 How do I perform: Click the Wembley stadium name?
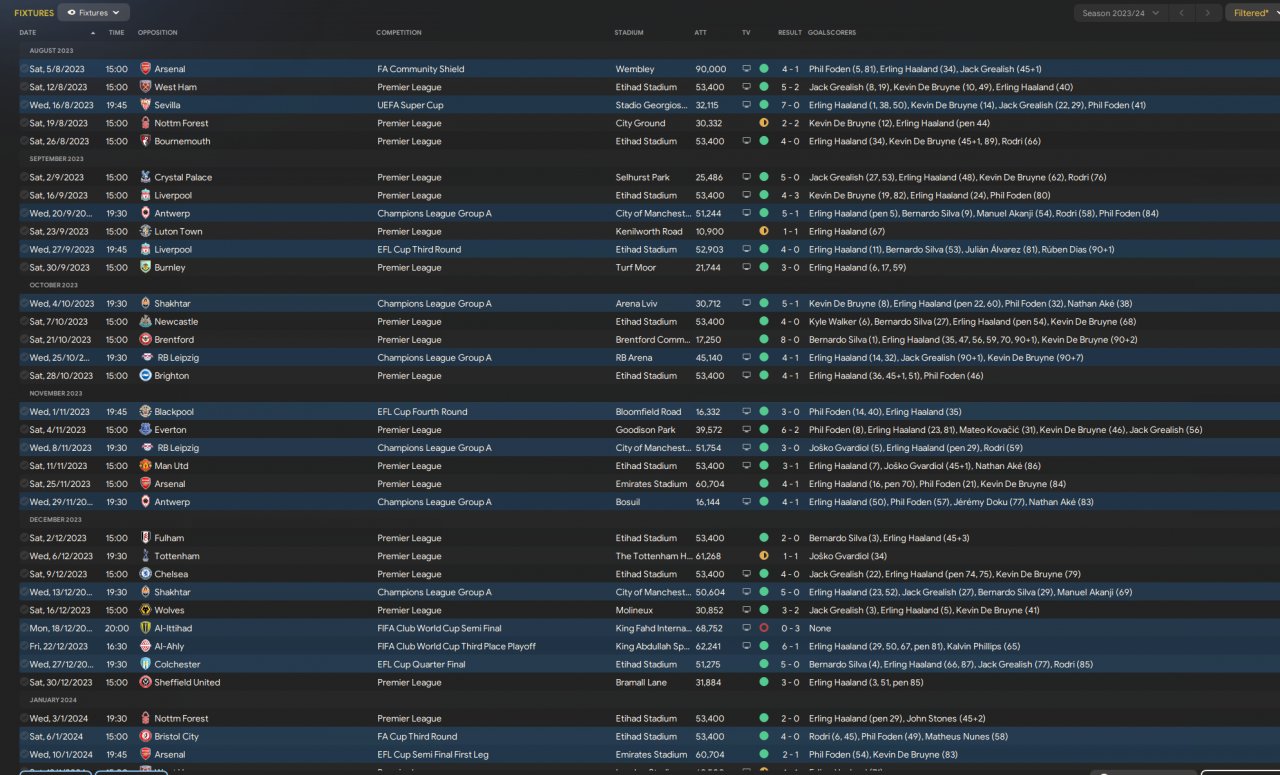tap(635, 69)
